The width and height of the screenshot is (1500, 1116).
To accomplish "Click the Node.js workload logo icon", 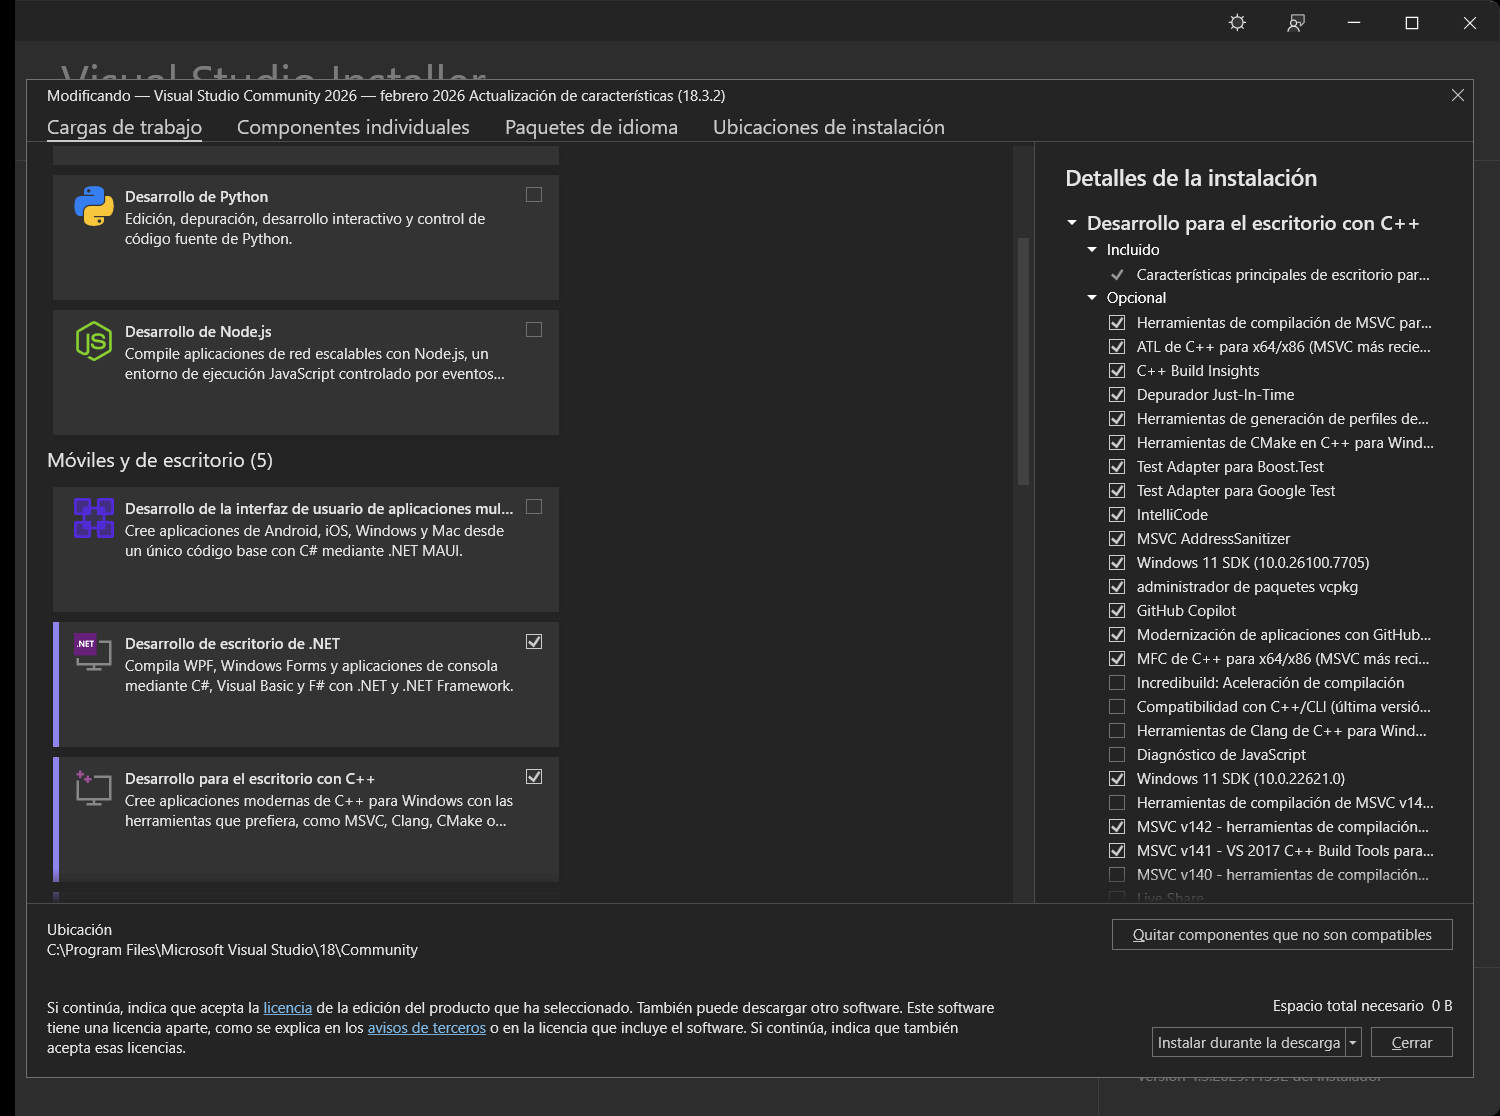I will click(94, 341).
